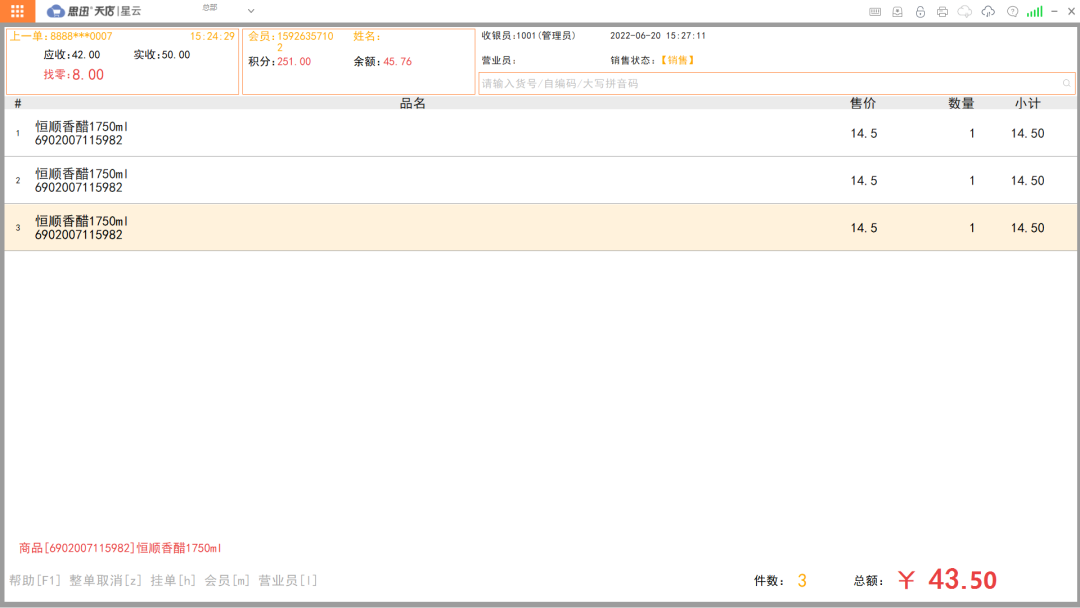
Task: Open the orange app grid menu
Action: tap(17, 11)
